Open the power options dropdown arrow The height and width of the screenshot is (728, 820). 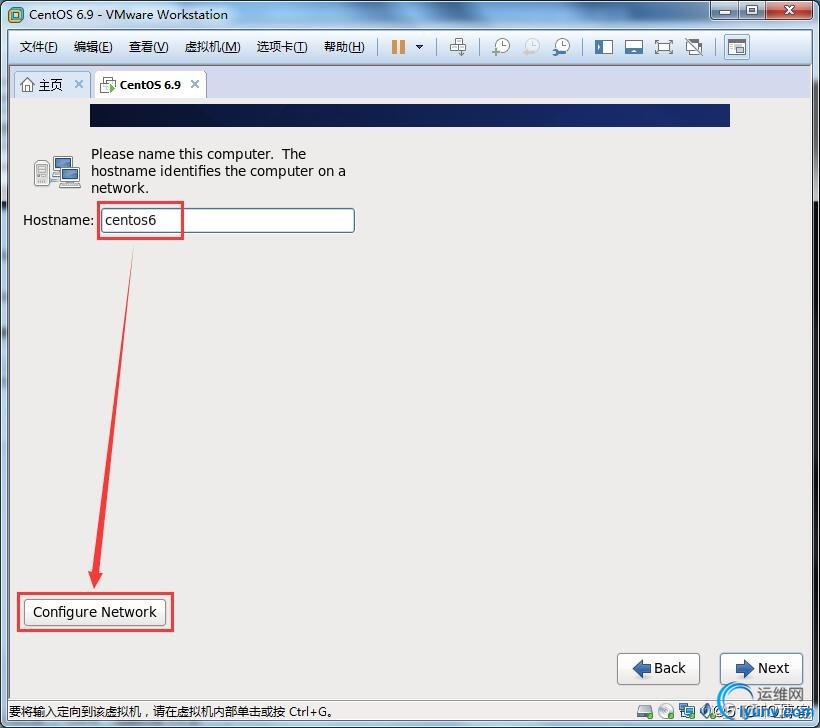(419, 47)
